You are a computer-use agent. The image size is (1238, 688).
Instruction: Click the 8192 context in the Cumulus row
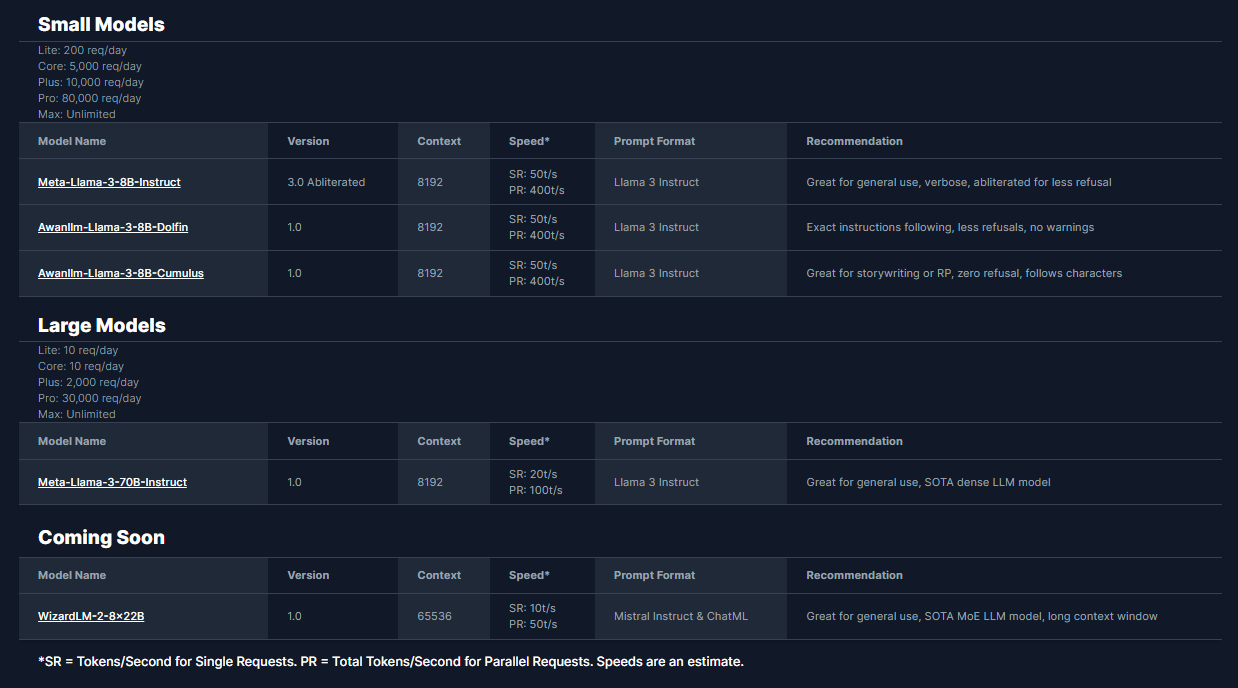(x=430, y=273)
